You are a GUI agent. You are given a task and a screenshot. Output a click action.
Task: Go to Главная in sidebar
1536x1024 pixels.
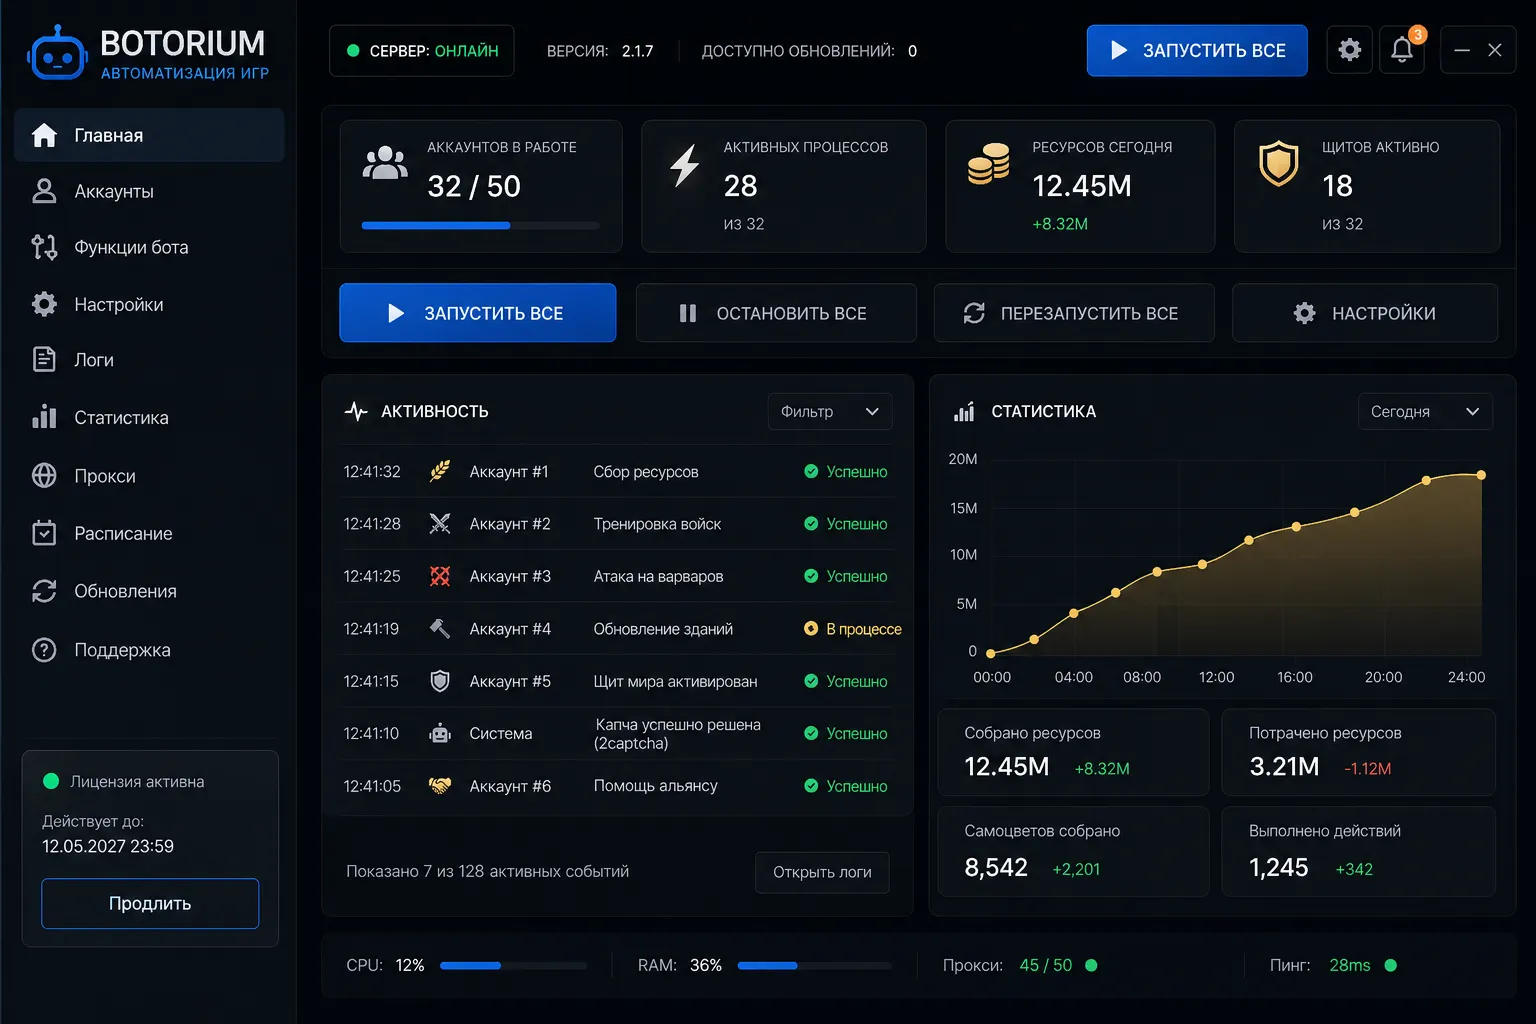(x=150, y=135)
